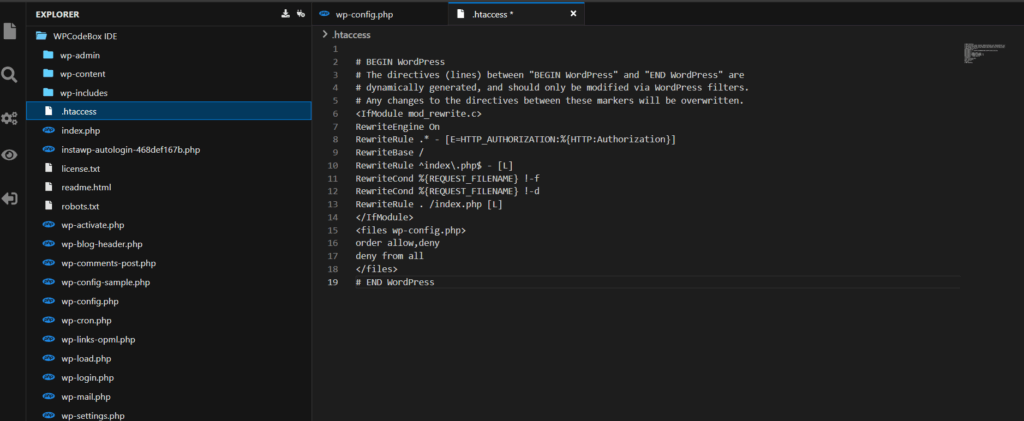Click the PHP icon on wp-config.php tab
The image size is (1024, 421).
point(325,14)
